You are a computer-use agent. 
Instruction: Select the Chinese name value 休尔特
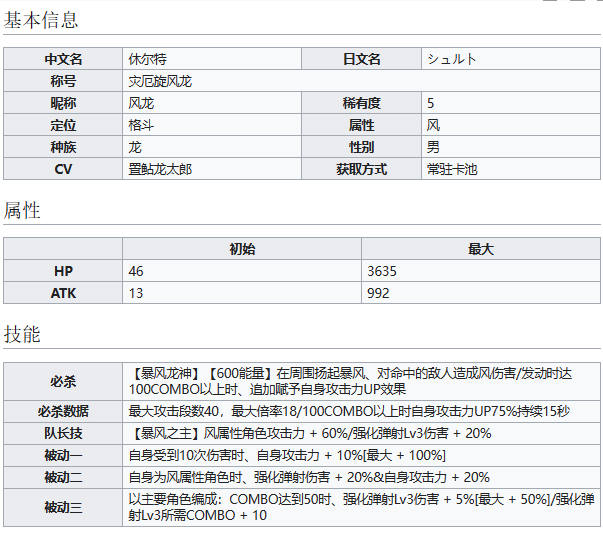point(149,59)
